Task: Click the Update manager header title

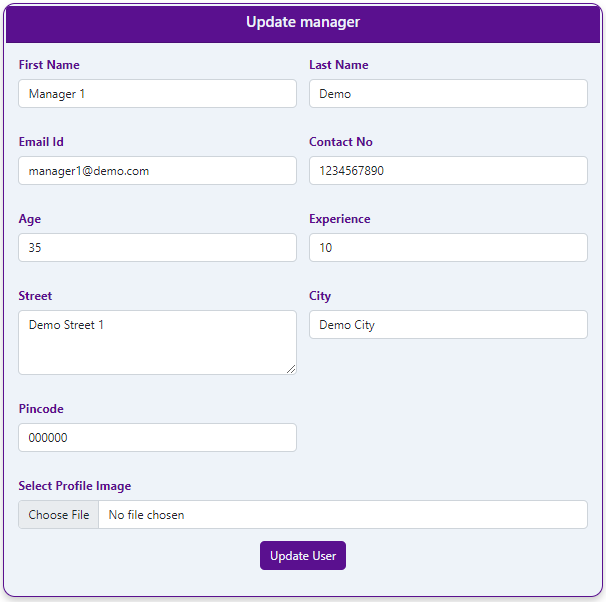Action: point(303,22)
